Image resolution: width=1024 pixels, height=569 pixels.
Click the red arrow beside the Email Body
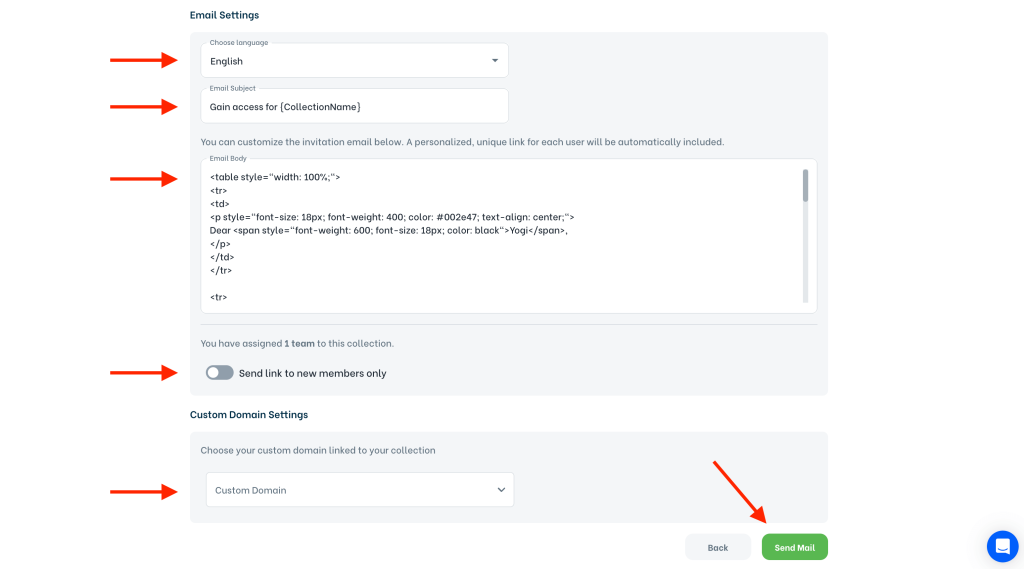[x=143, y=179]
